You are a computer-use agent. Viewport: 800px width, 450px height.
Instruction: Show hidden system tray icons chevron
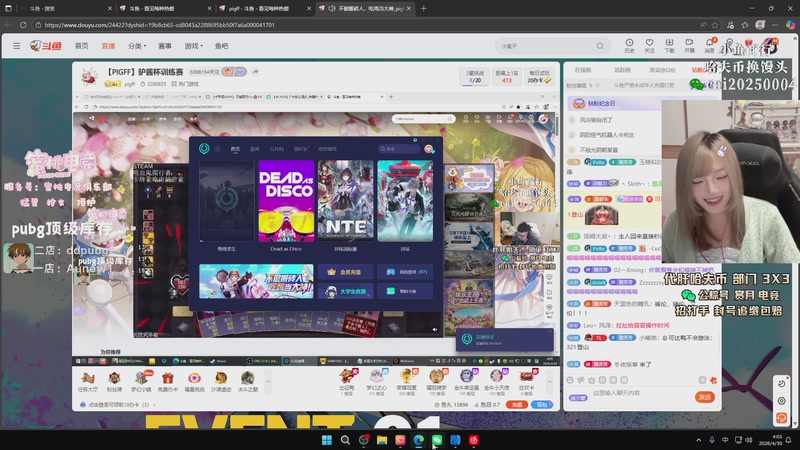point(698,440)
